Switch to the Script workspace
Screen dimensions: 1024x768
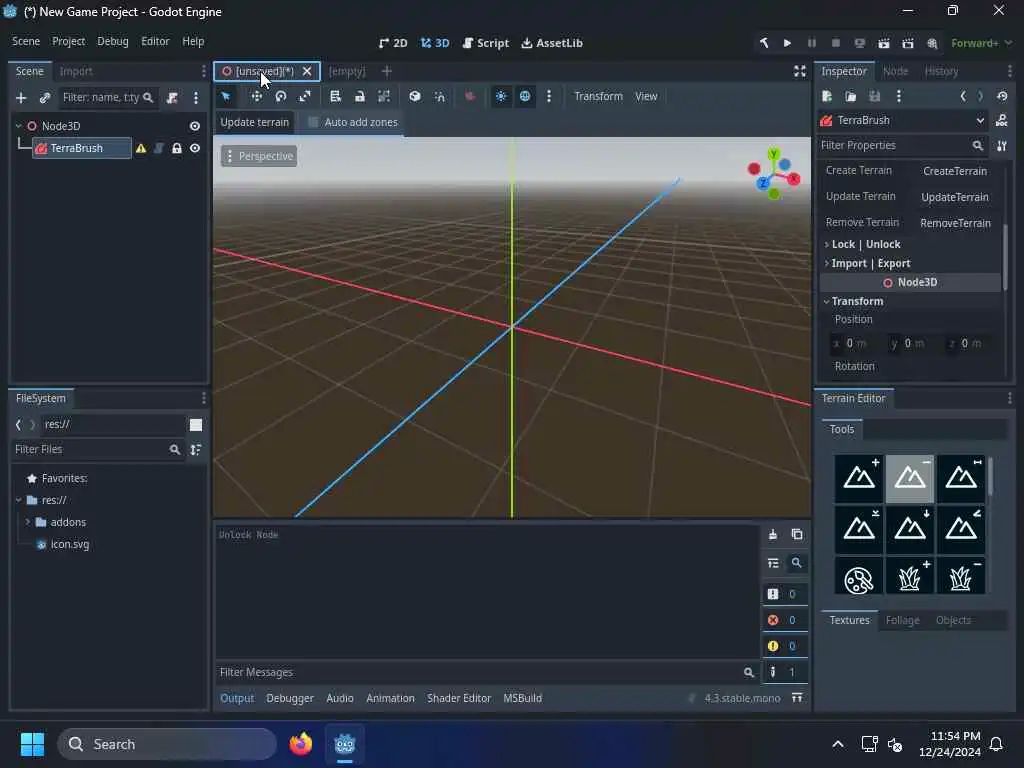(x=485, y=43)
